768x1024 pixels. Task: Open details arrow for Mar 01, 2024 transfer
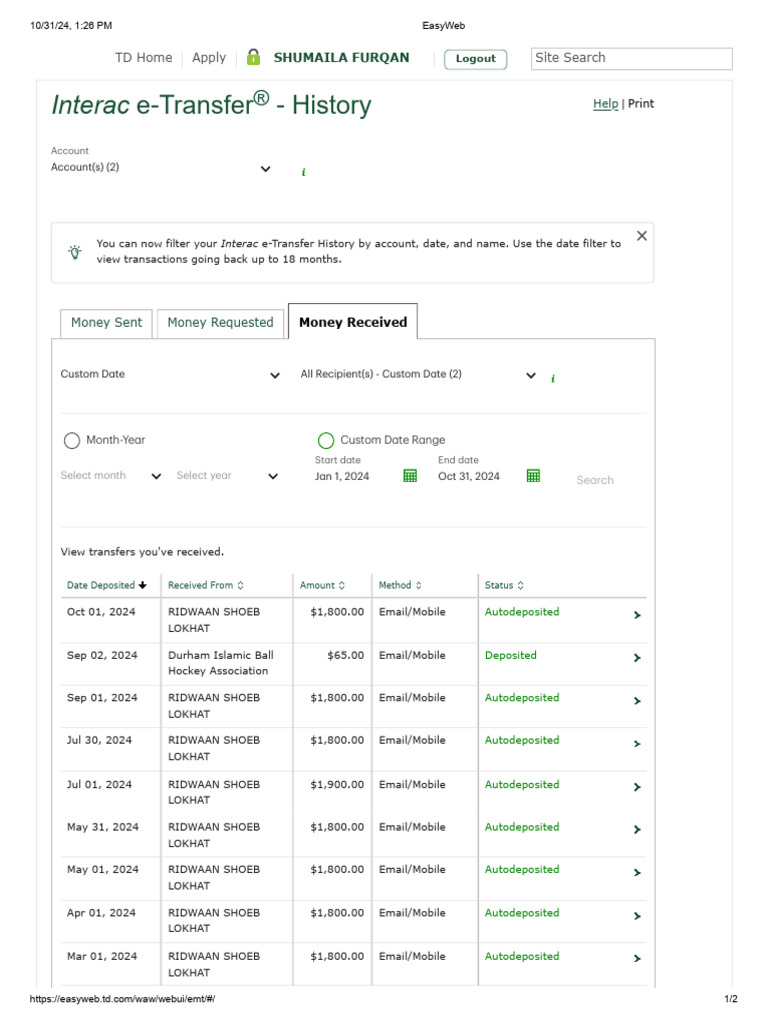pos(637,958)
